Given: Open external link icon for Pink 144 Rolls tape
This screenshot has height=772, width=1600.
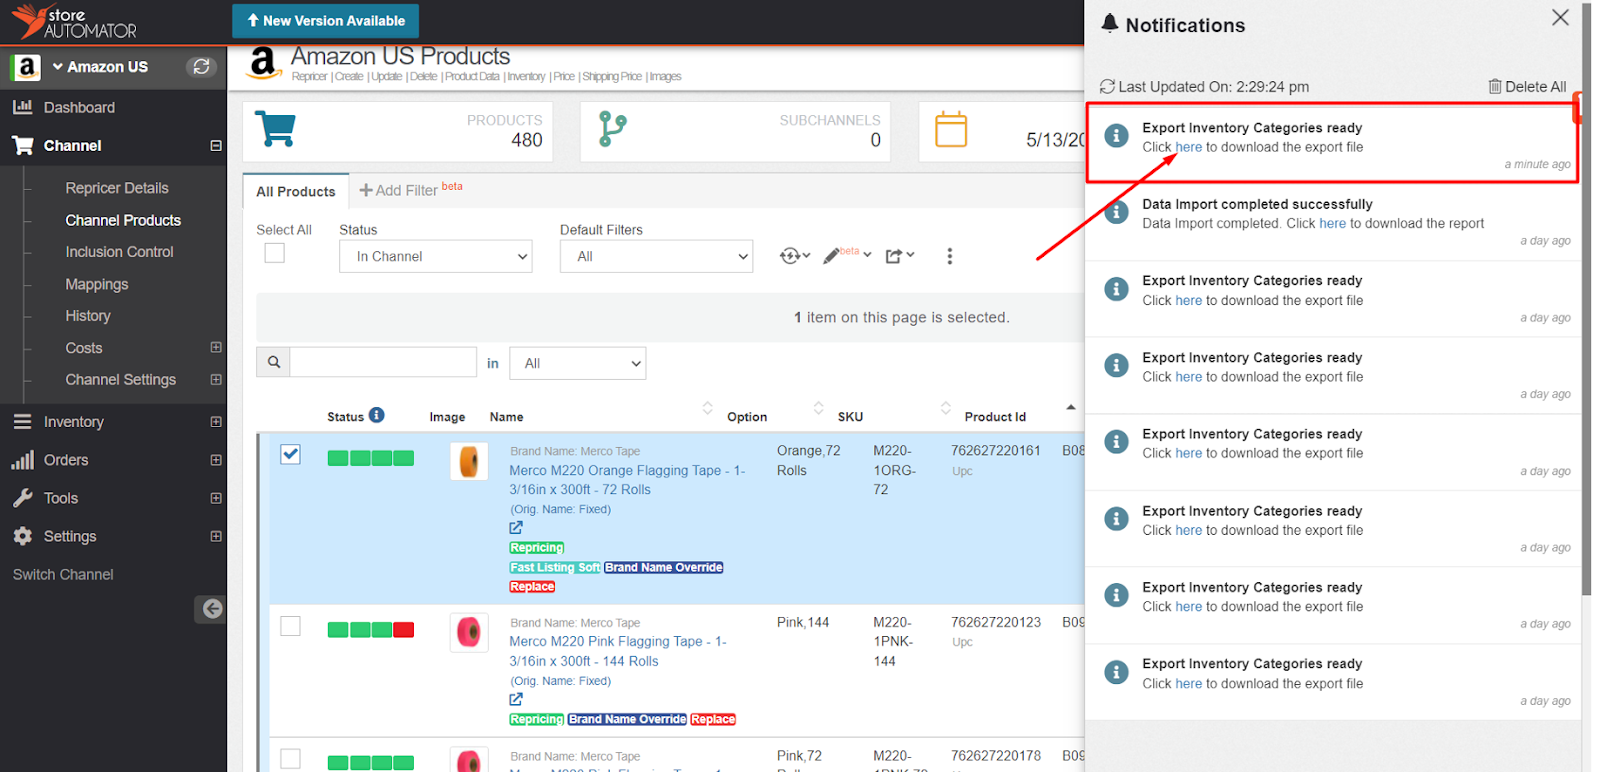Looking at the screenshot, I should (516, 699).
